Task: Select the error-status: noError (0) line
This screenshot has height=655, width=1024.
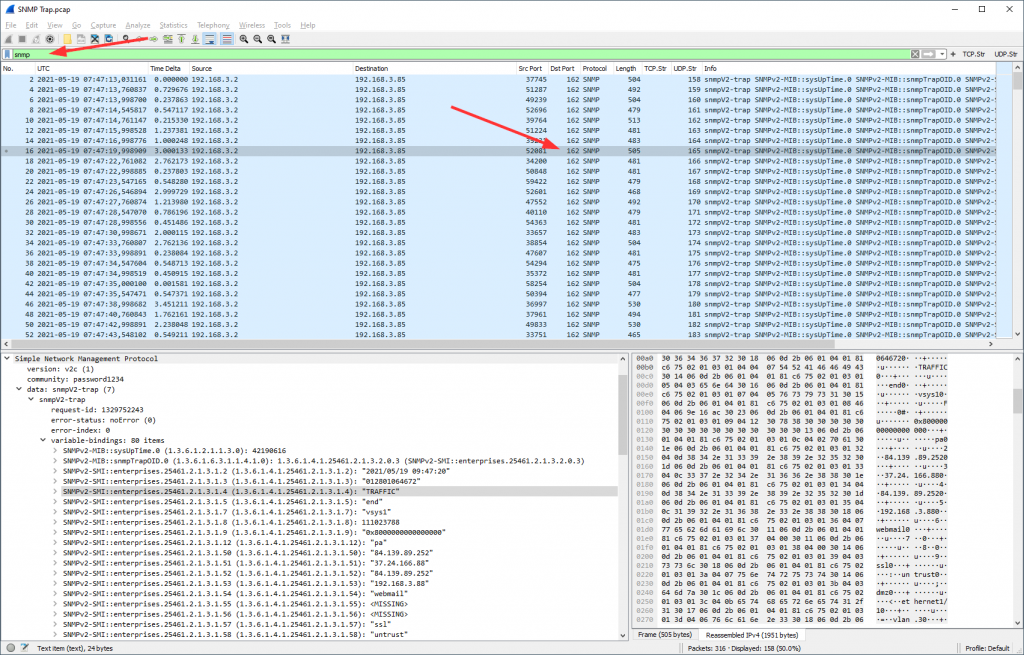Action: point(103,420)
